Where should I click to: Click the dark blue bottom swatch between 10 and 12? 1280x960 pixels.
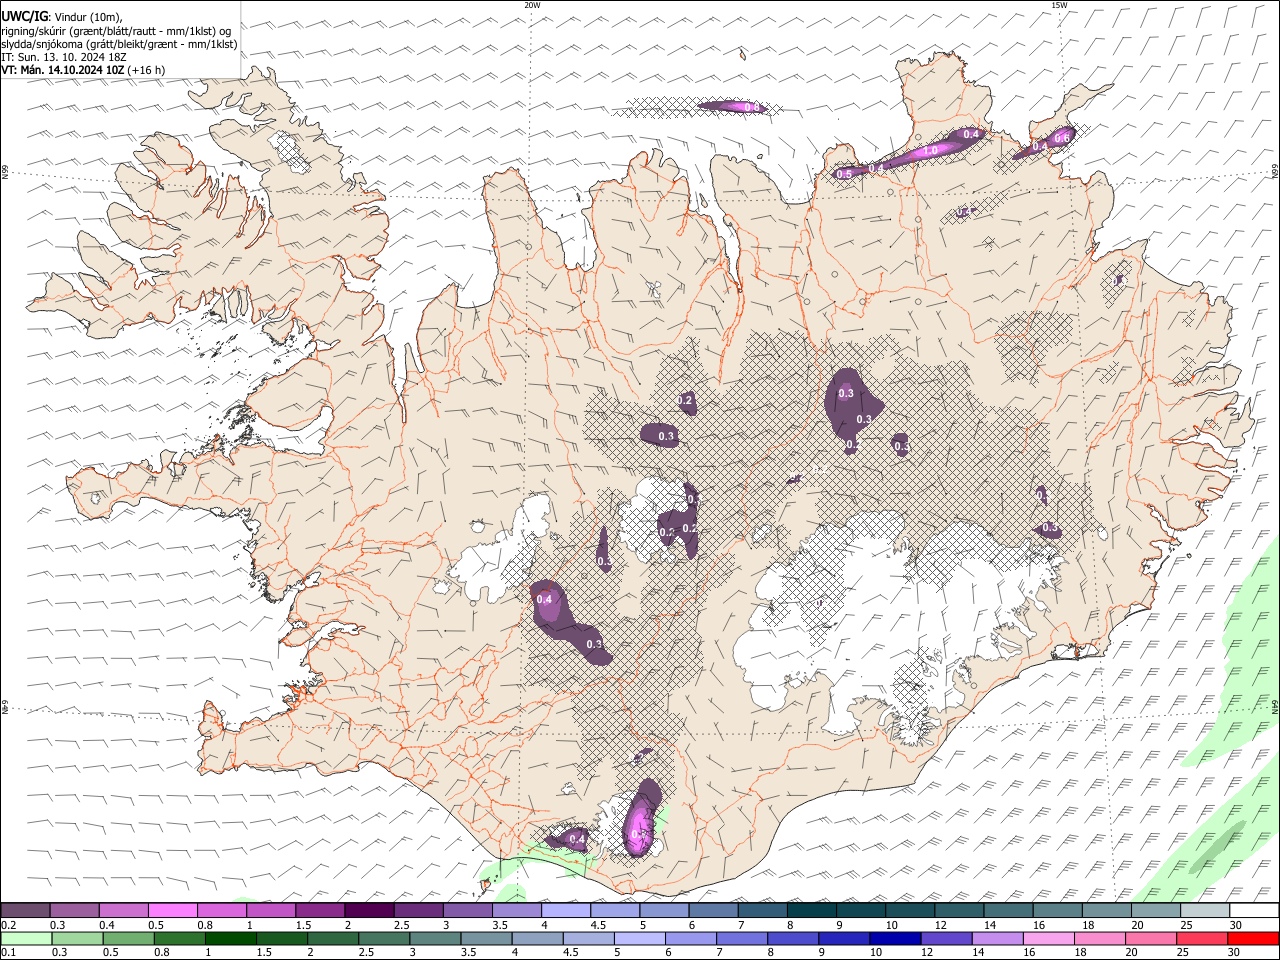coord(895,939)
